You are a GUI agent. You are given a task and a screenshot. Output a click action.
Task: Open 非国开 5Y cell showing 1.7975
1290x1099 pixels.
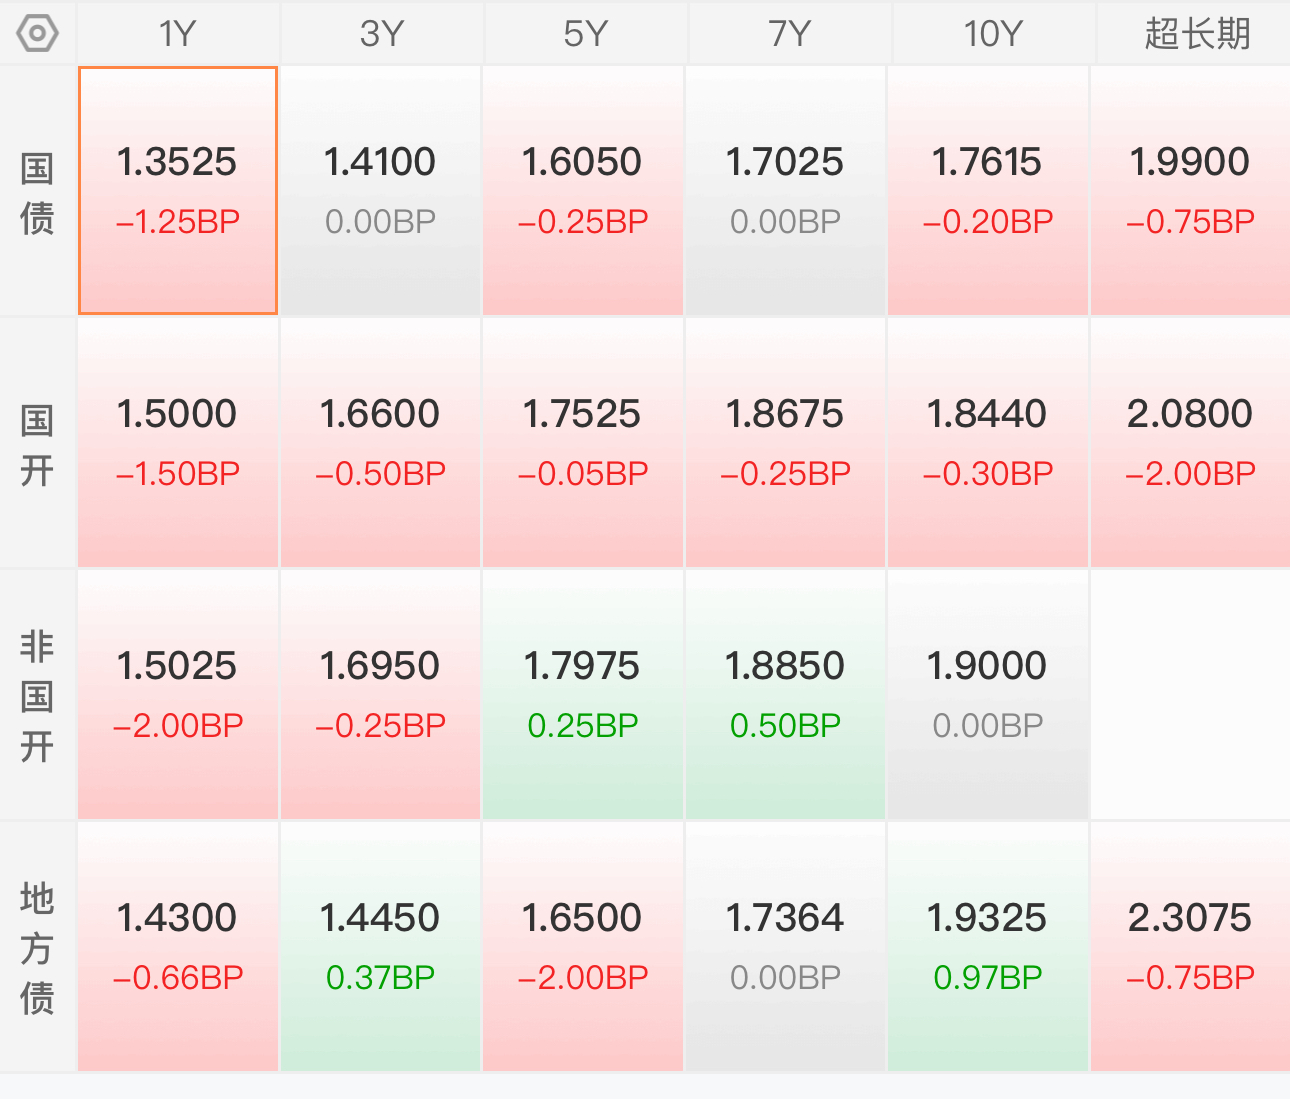[x=583, y=695]
